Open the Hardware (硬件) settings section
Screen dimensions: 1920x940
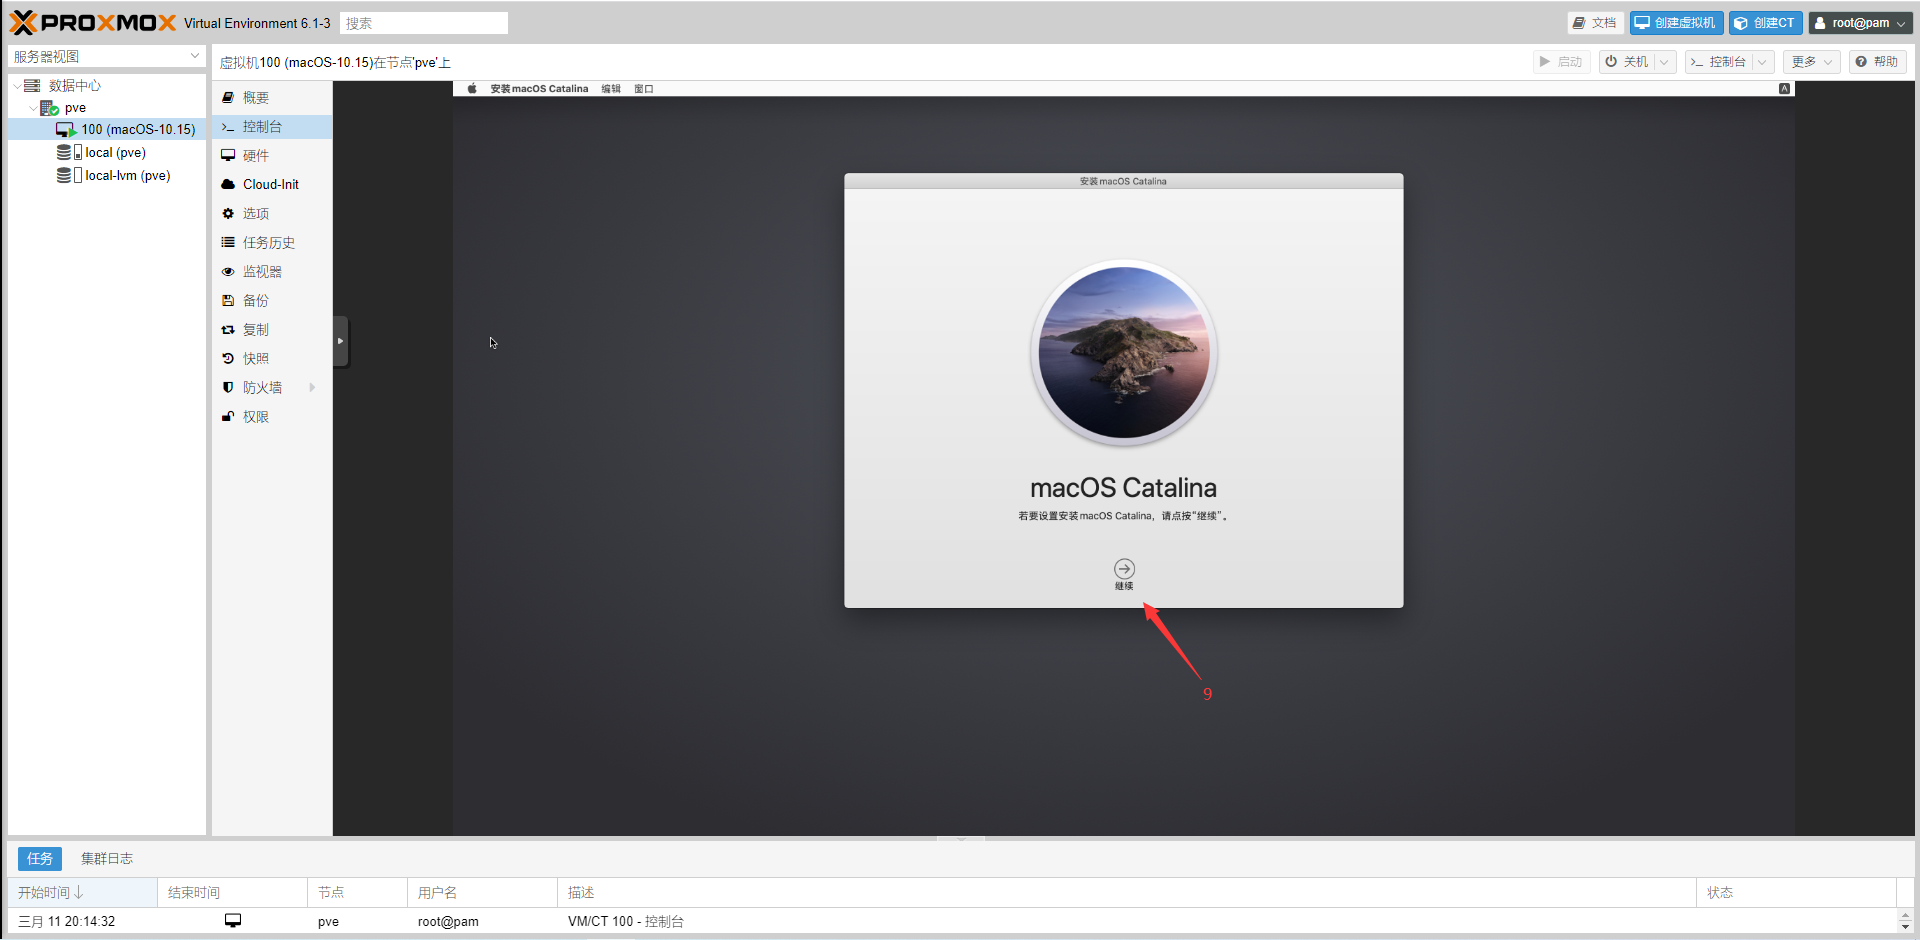pos(255,156)
